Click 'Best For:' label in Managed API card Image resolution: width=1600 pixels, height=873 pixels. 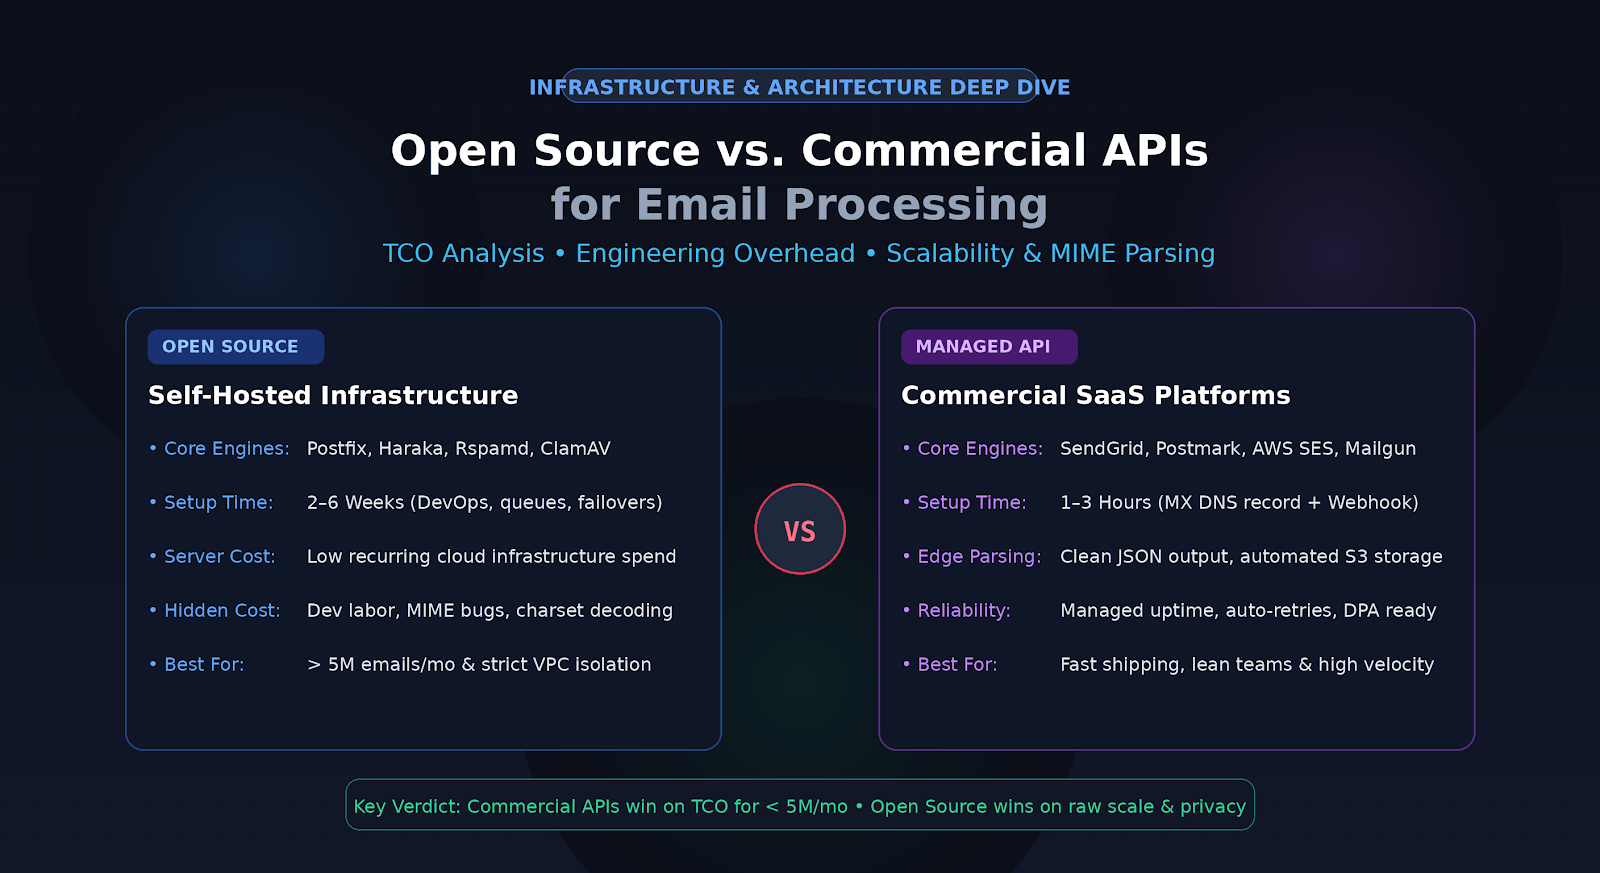pyautogui.click(x=958, y=664)
